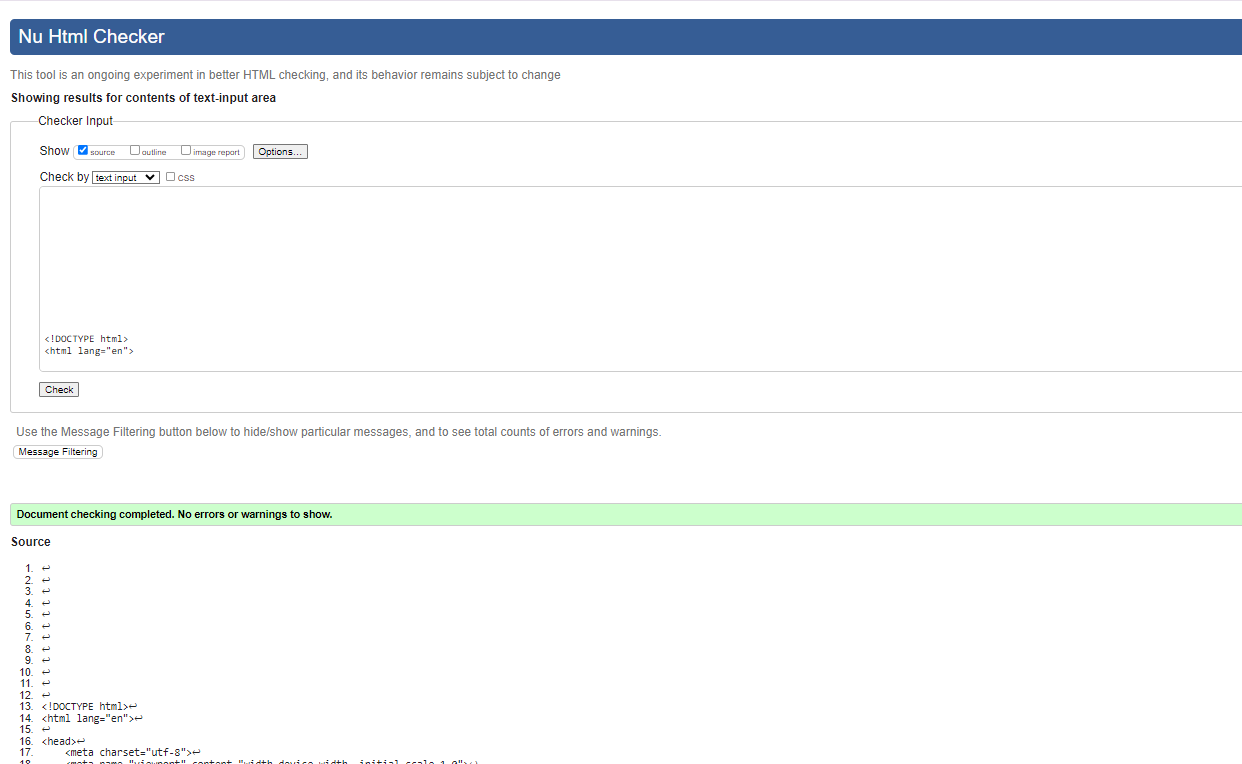Click source line 17 meta charset utf-8
The height and width of the screenshot is (764, 1242).
coord(128,752)
